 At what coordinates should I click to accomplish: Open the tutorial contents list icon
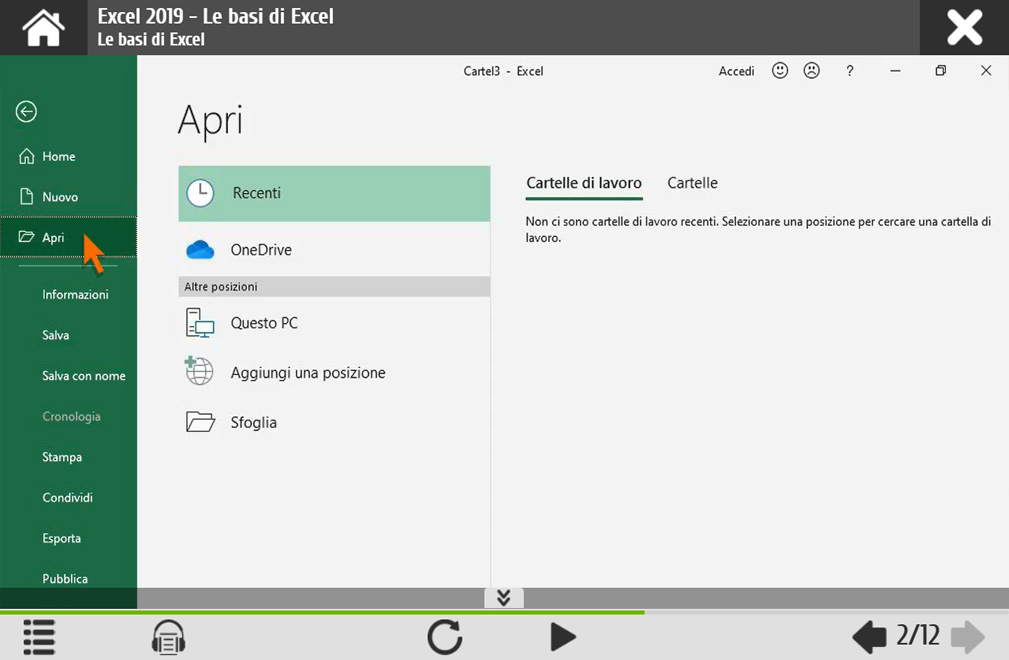(x=39, y=637)
